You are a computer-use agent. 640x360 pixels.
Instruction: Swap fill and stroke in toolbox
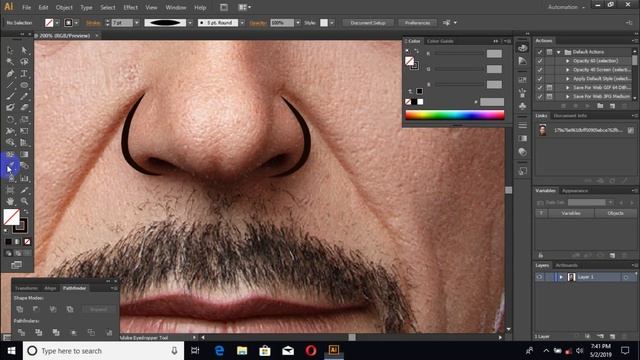pos(25,212)
